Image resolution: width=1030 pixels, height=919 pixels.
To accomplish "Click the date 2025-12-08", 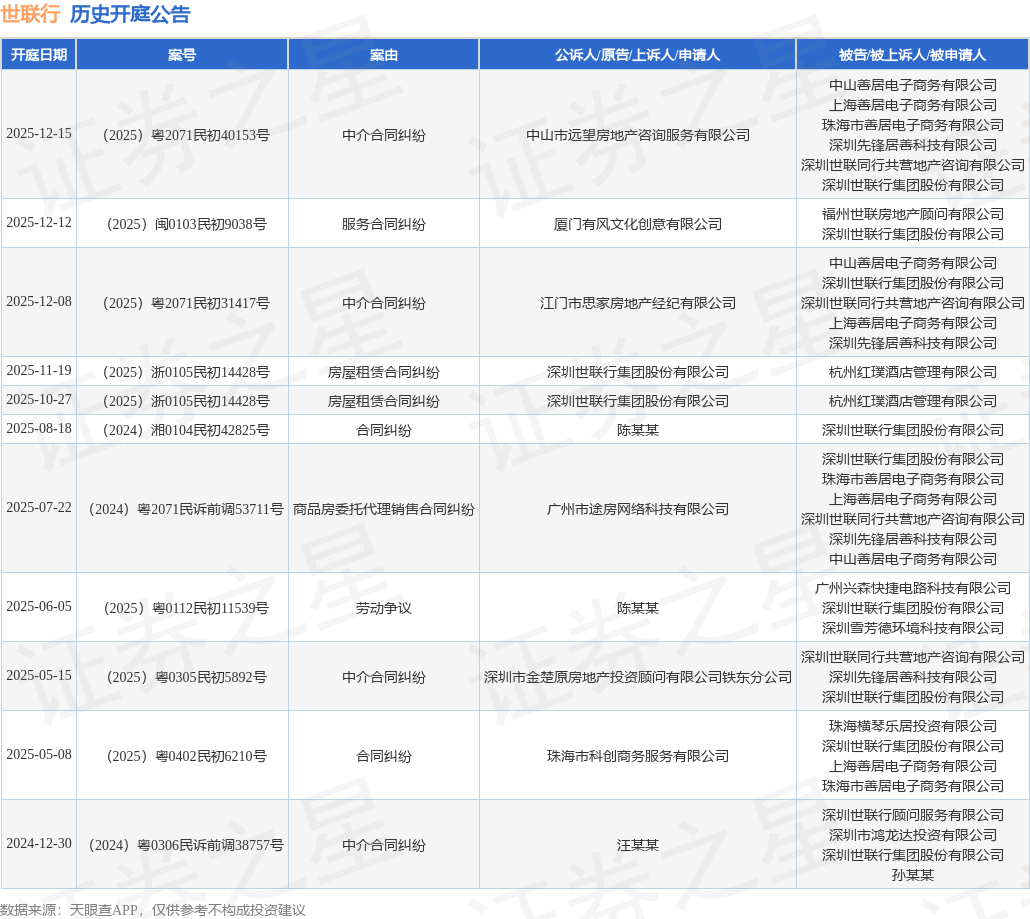I will click(x=39, y=302).
